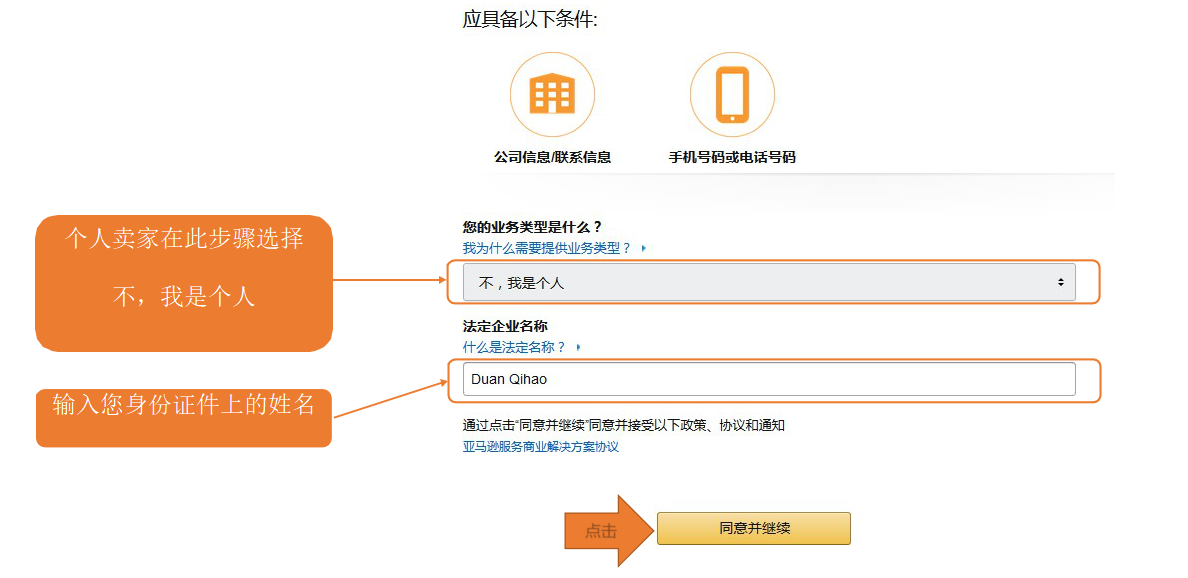
Task: Click the company information building icon
Action: coord(552,94)
